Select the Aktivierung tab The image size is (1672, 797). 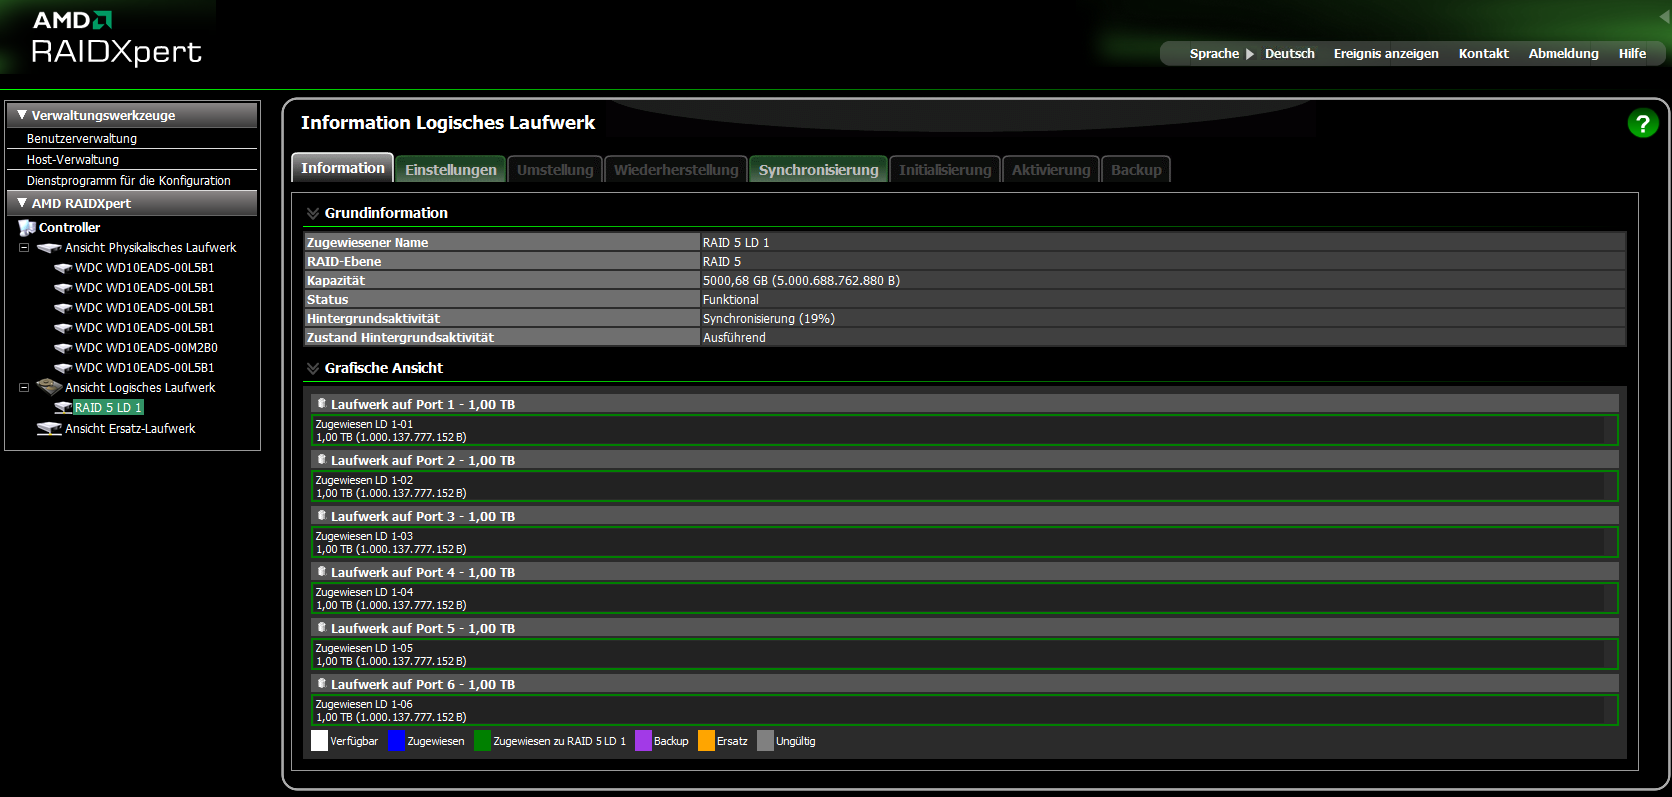coord(1051,170)
